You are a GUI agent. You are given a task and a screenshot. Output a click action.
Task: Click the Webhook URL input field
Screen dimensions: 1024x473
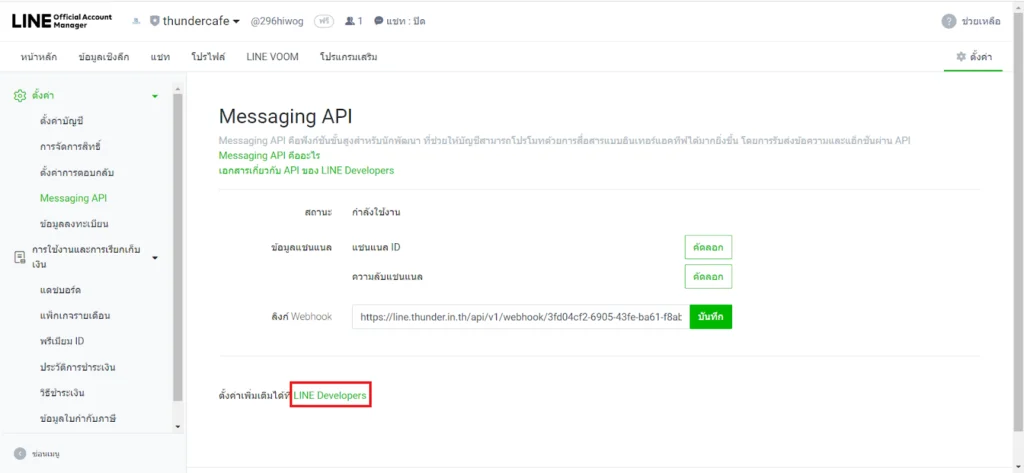coord(520,316)
